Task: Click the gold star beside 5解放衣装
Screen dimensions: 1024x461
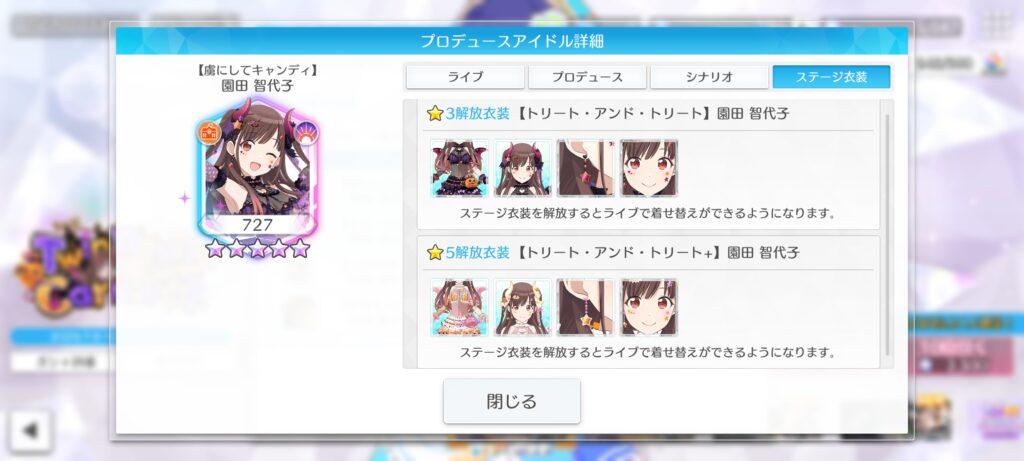Action: 435,253
